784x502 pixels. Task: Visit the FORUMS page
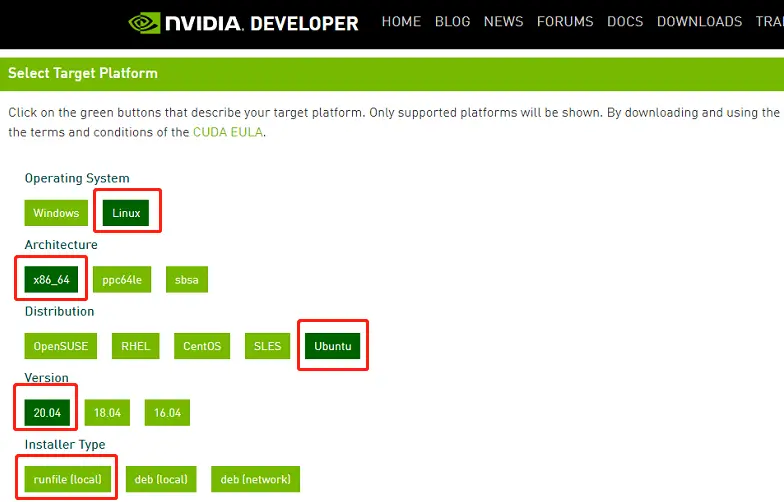[x=565, y=22]
